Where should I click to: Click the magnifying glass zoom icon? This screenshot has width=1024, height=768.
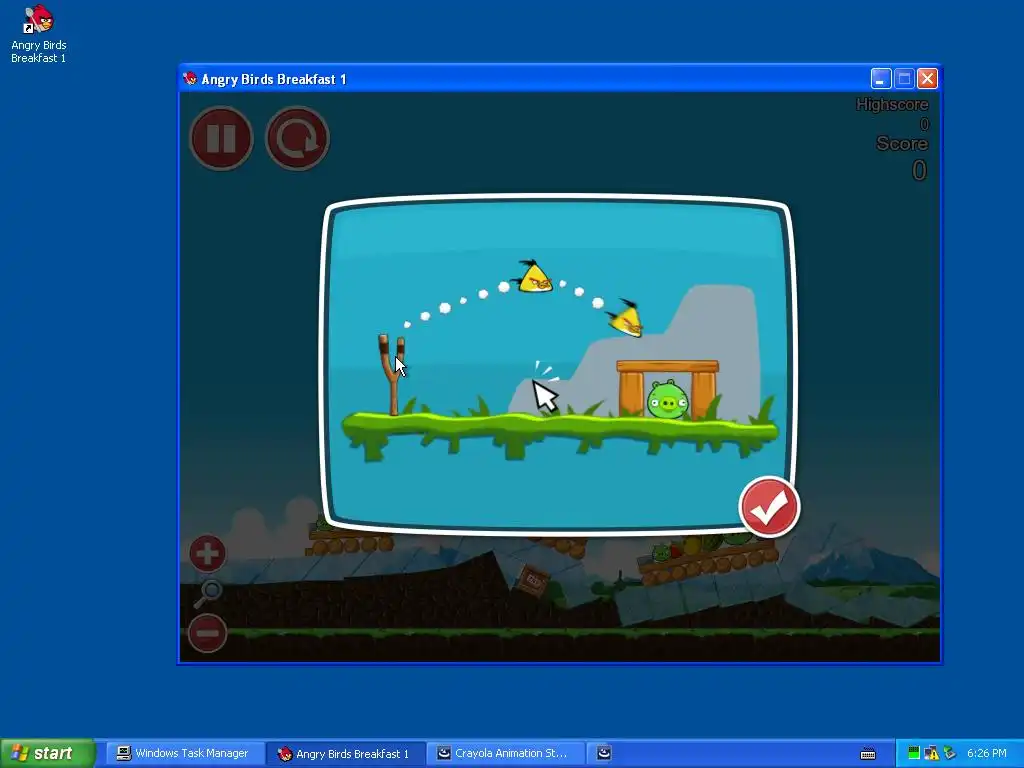pyautogui.click(x=209, y=593)
